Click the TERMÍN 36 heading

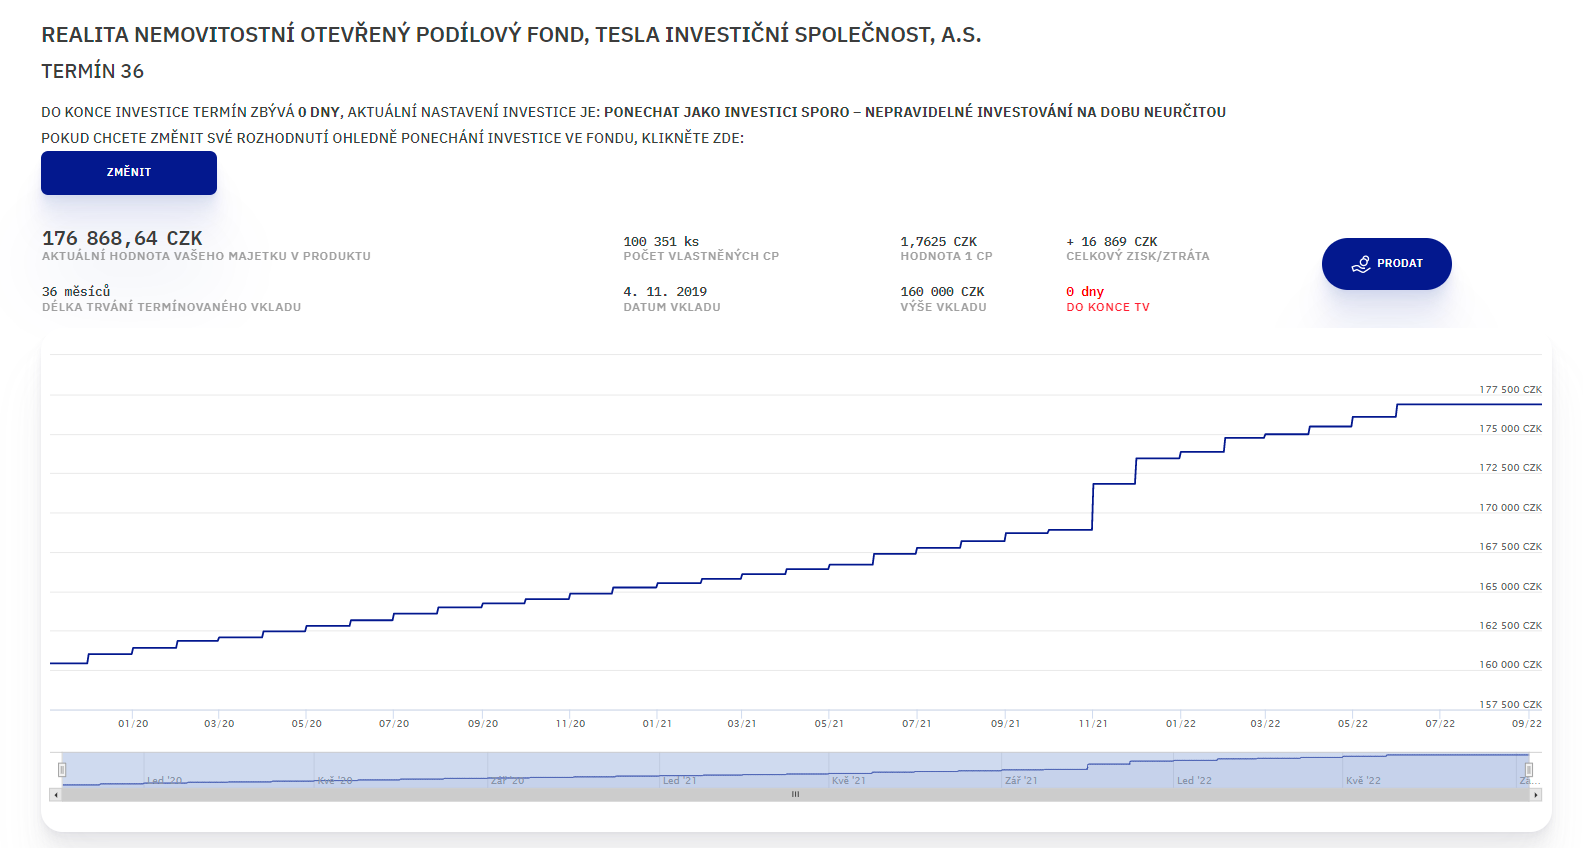pos(92,71)
